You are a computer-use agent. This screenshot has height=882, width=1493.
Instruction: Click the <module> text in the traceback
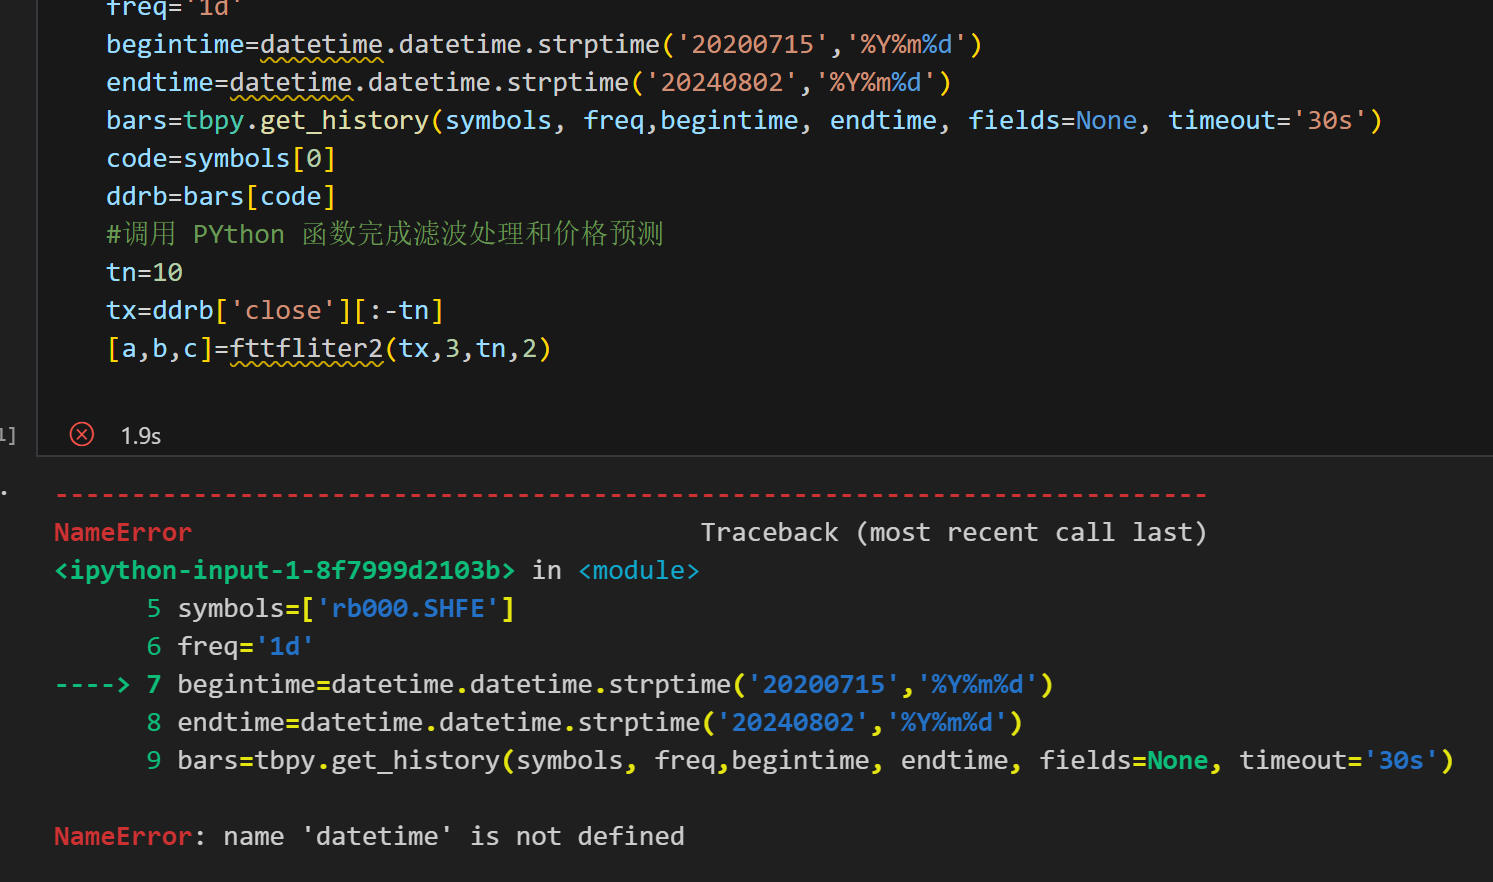tap(639, 571)
